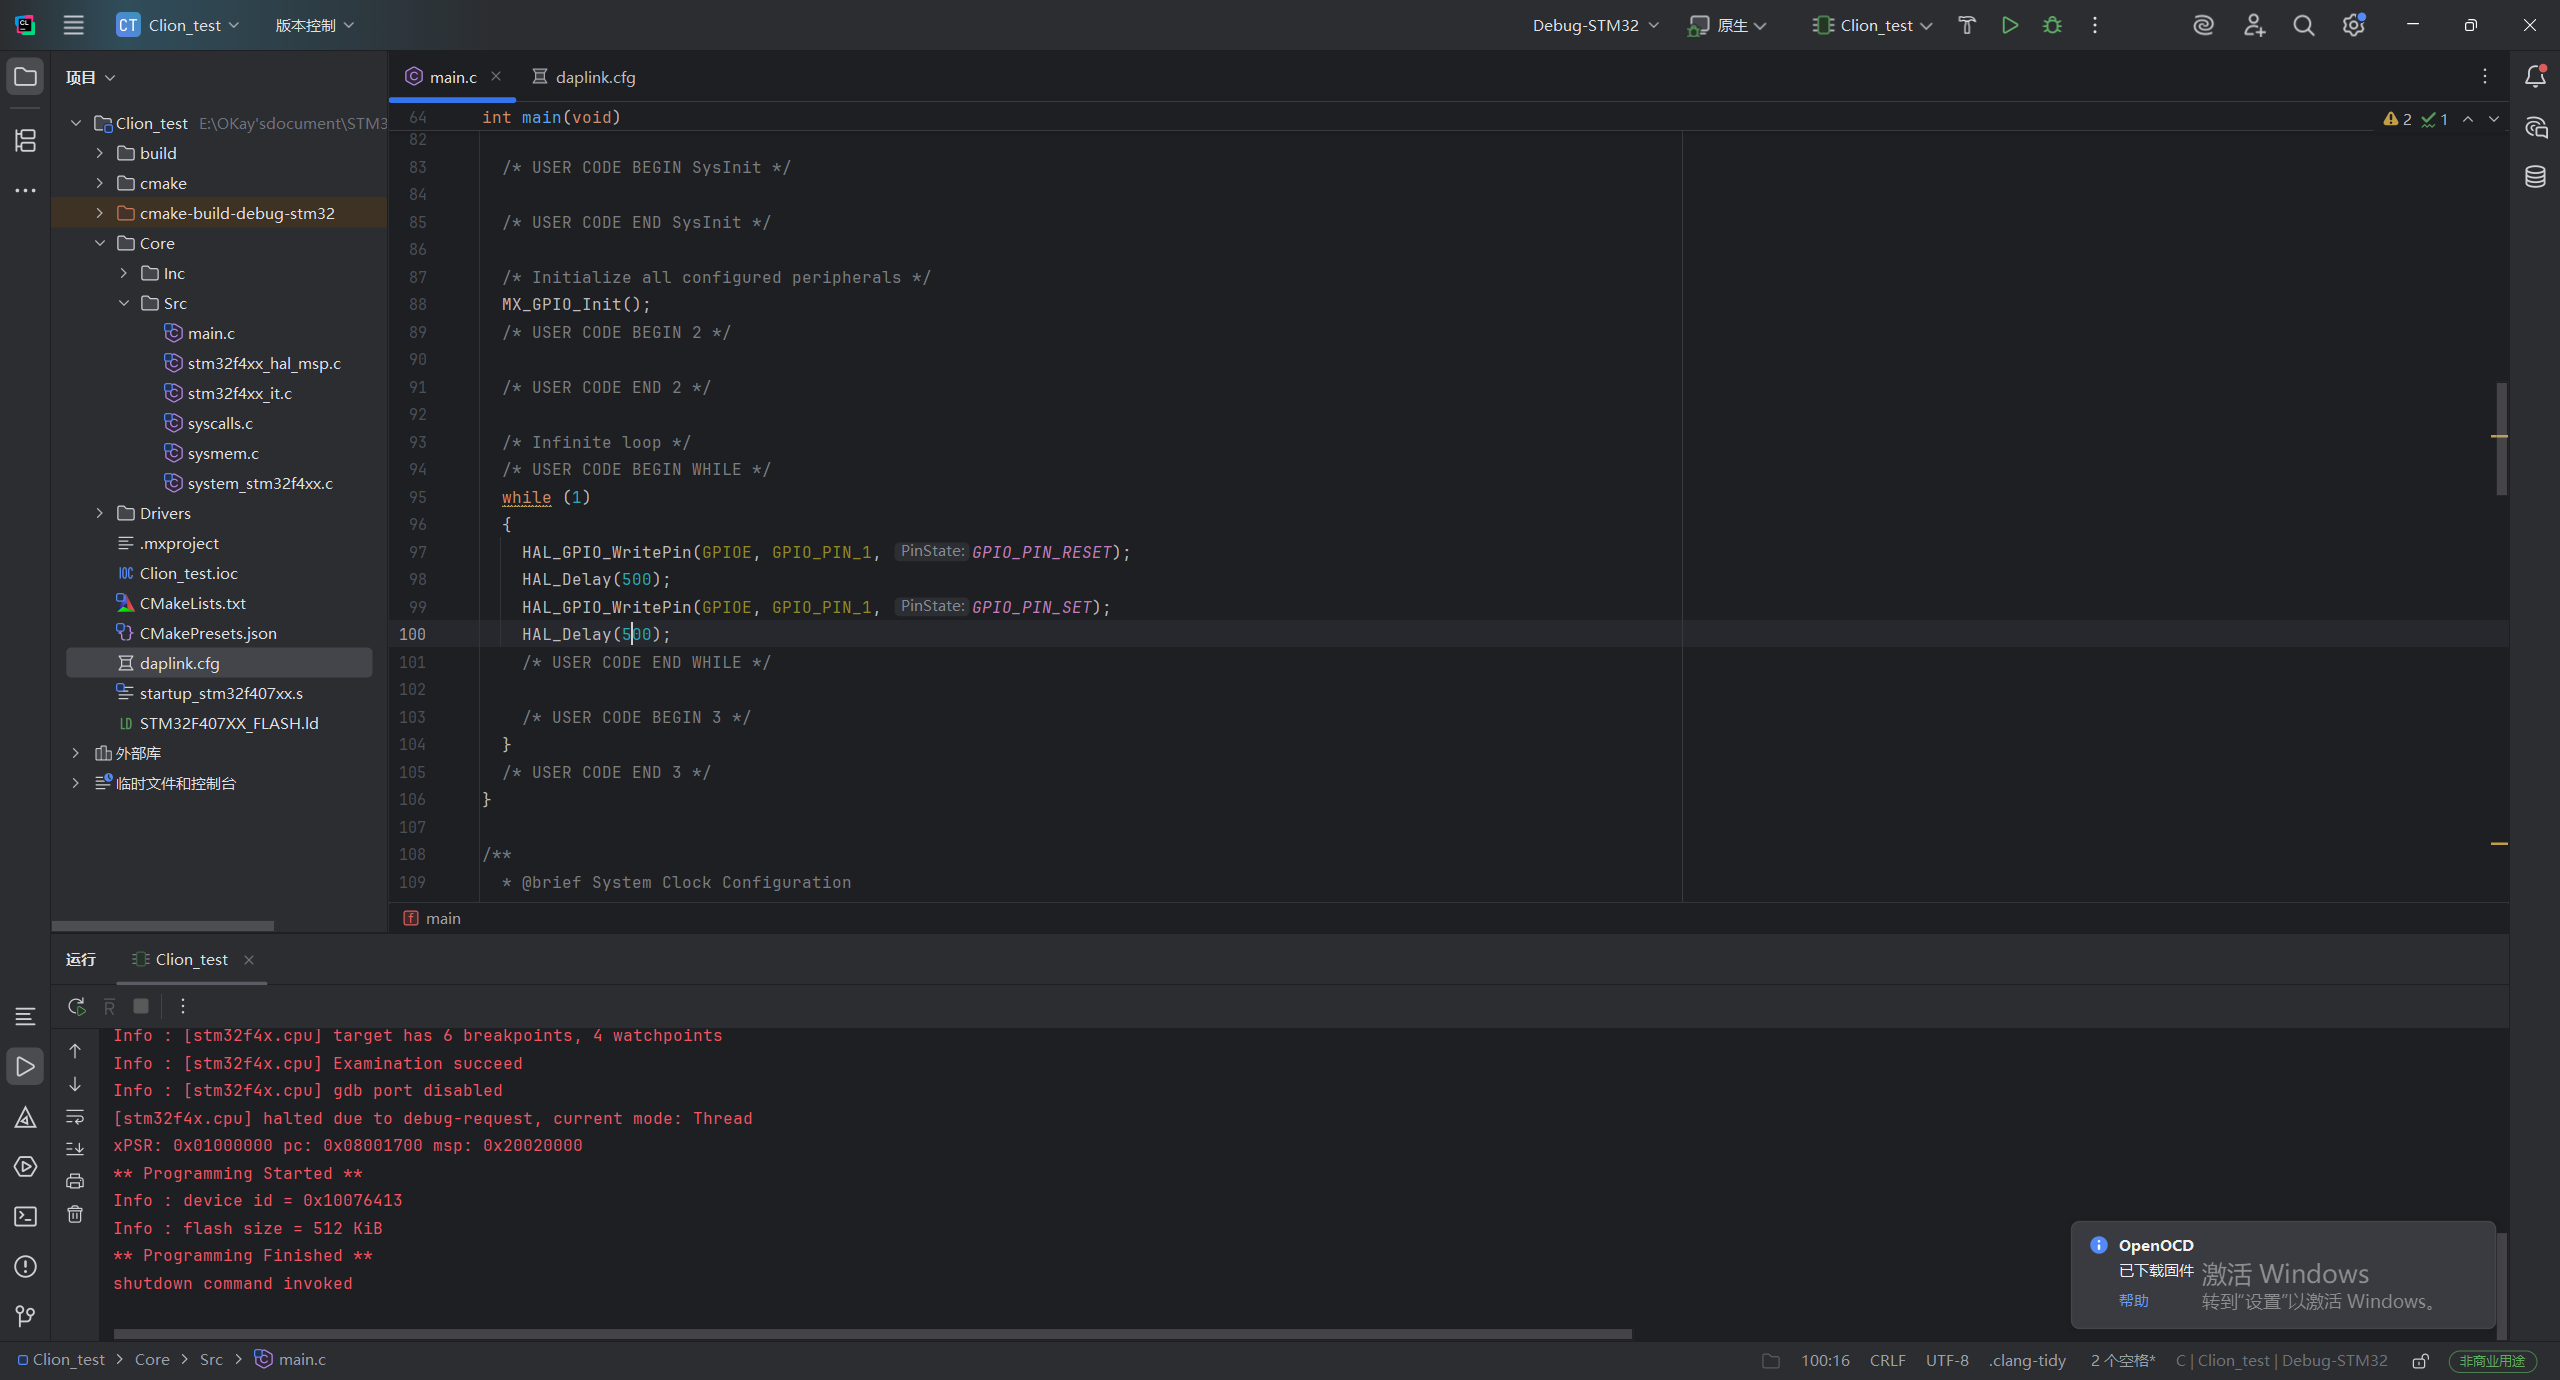Toggle soft-wrap in console
Image resolution: width=2560 pixels, height=1380 pixels.
pos(75,1116)
